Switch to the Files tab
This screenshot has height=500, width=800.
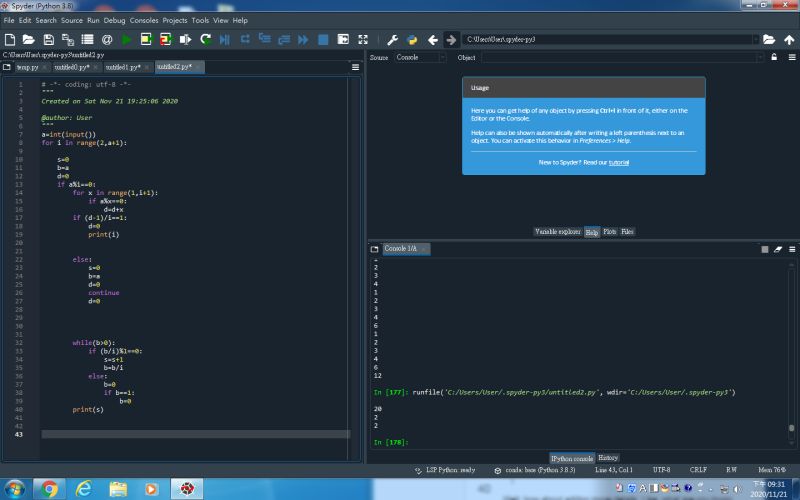point(627,232)
